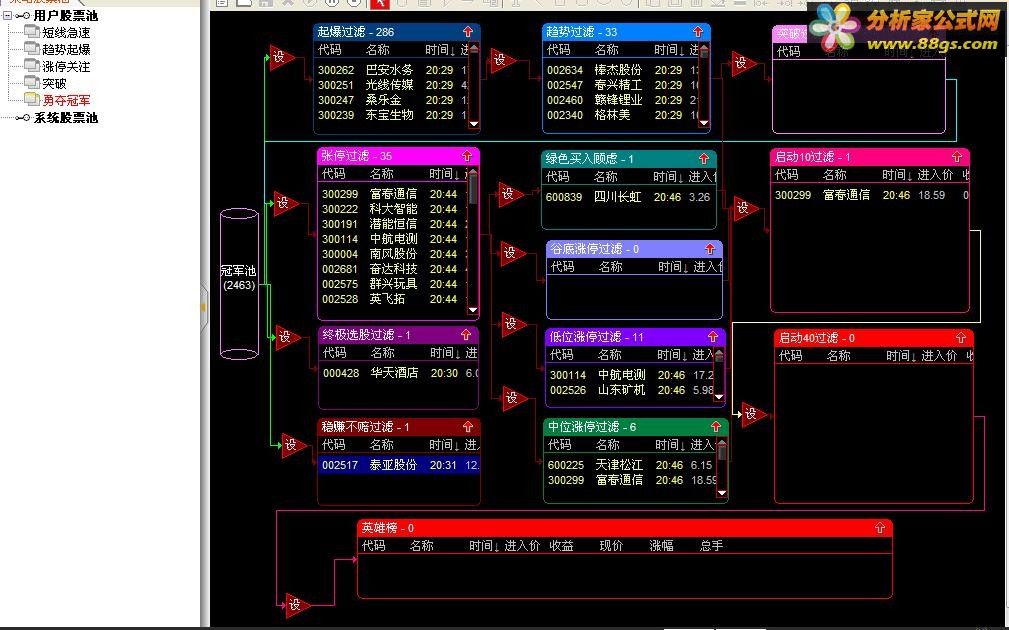Sort 涨停过滤 by the 代码 column
This screenshot has height=630, width=1009.
pyautogui.click(x=333, y=174)
